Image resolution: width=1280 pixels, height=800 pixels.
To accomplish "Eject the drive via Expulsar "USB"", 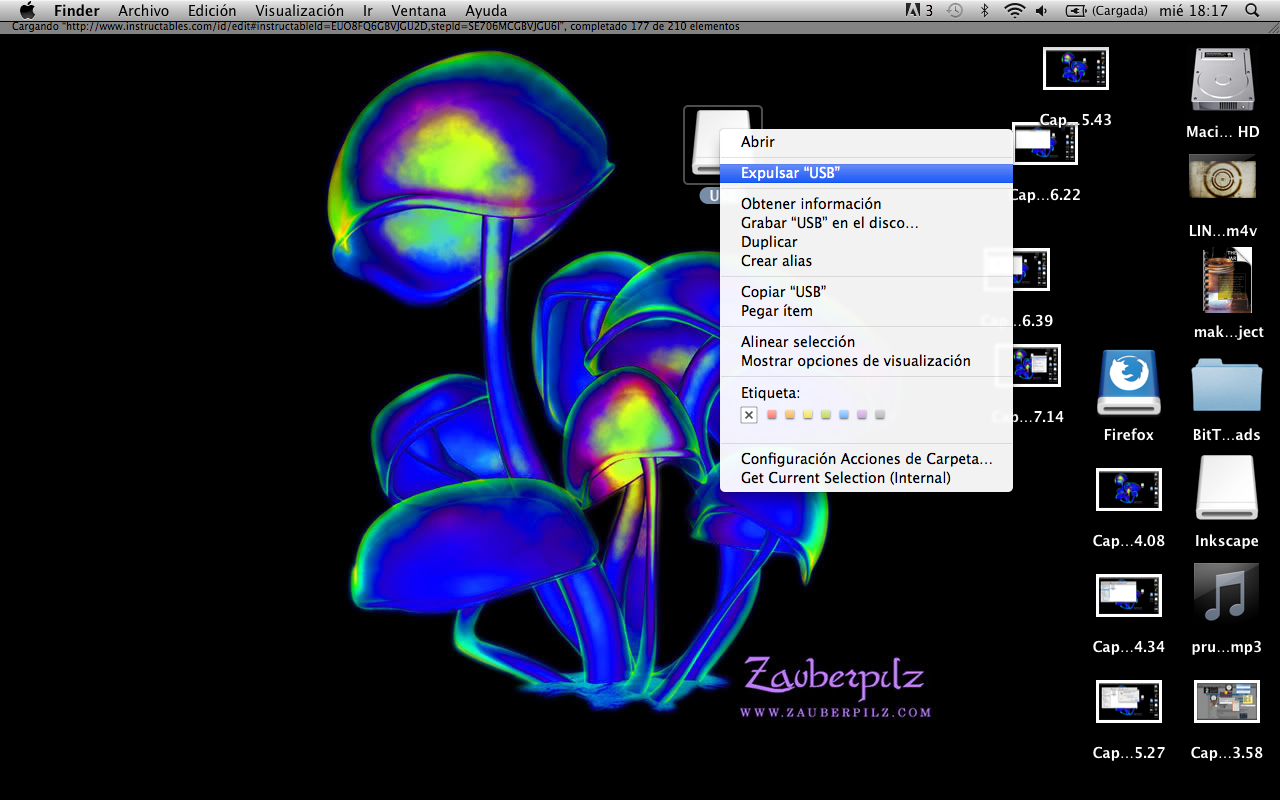I will (866, 173).
